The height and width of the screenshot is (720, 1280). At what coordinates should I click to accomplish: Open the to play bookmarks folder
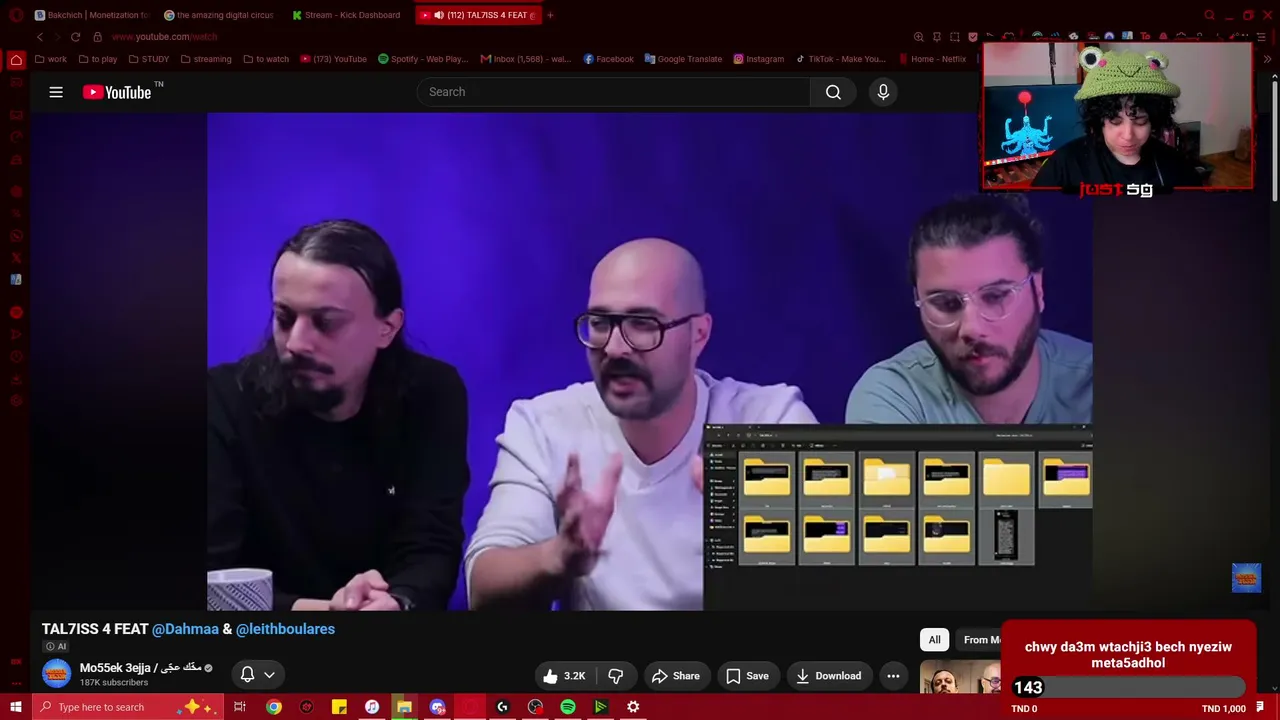click(97, 59)
